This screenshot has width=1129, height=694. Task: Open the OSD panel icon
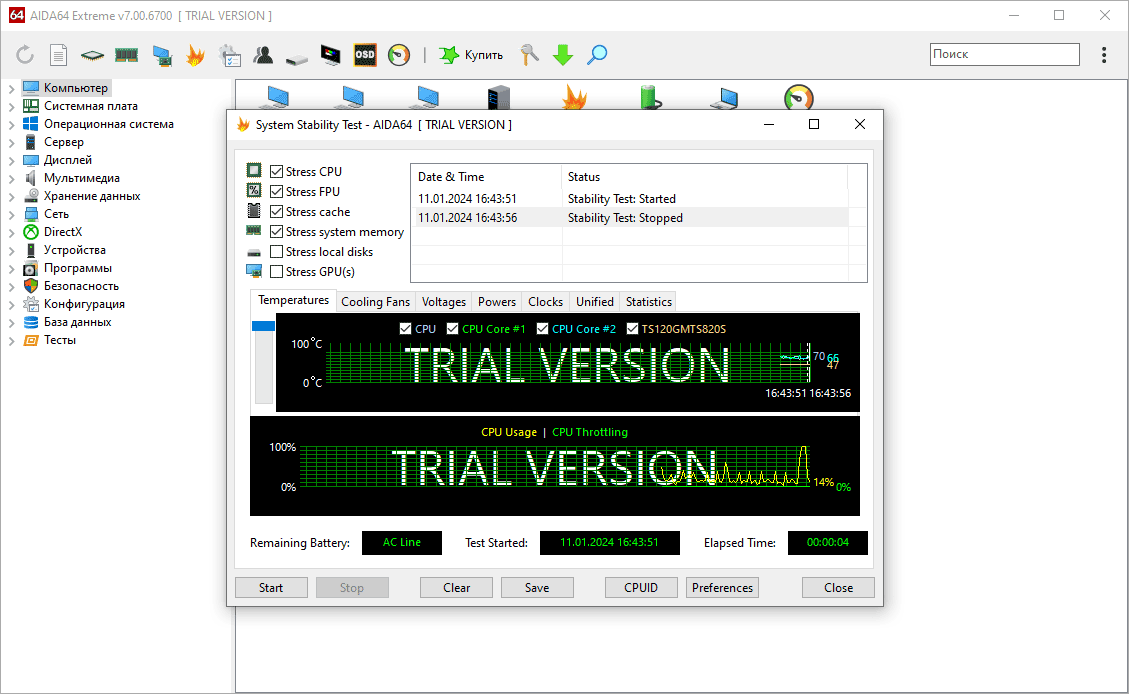coord(365,55)
